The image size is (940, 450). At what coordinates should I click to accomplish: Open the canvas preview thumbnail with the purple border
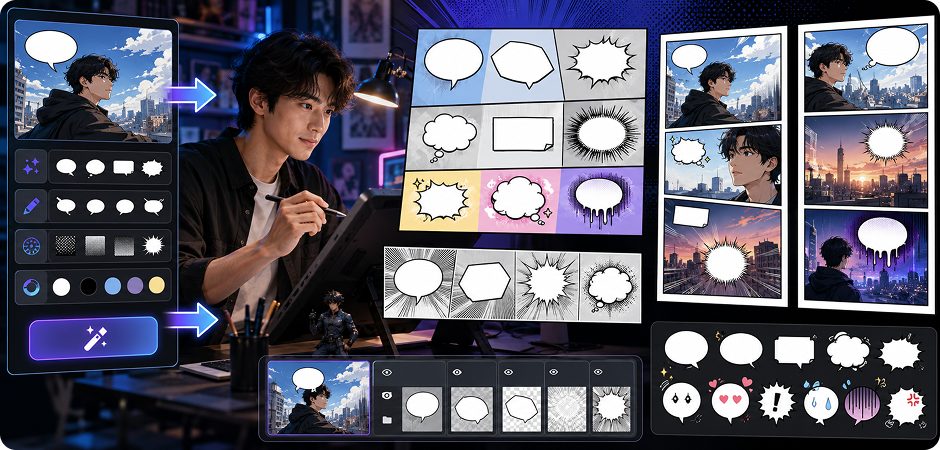[x=319, y=397]
